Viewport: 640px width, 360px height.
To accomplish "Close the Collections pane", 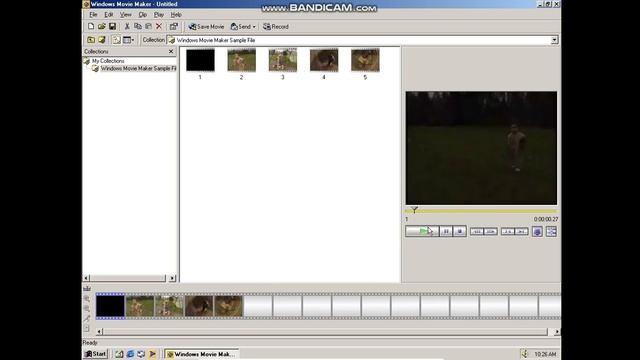I will click(171, 51).
